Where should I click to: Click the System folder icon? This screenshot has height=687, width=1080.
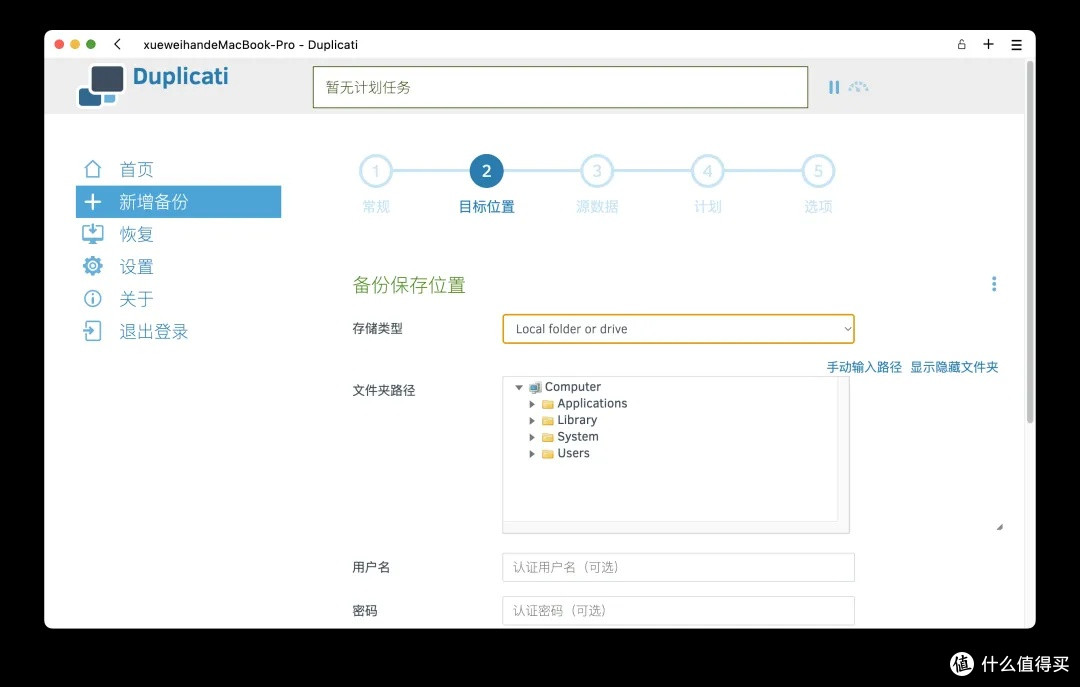[x=548, y=437]
